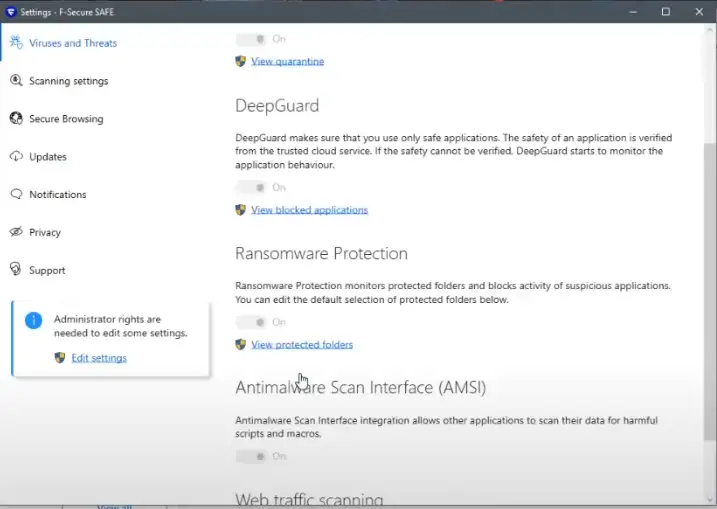The height and width of the screenshot is (509, 717).
Task: Click the shield icon beside View quarantine
Action: [x=240, y=61]
